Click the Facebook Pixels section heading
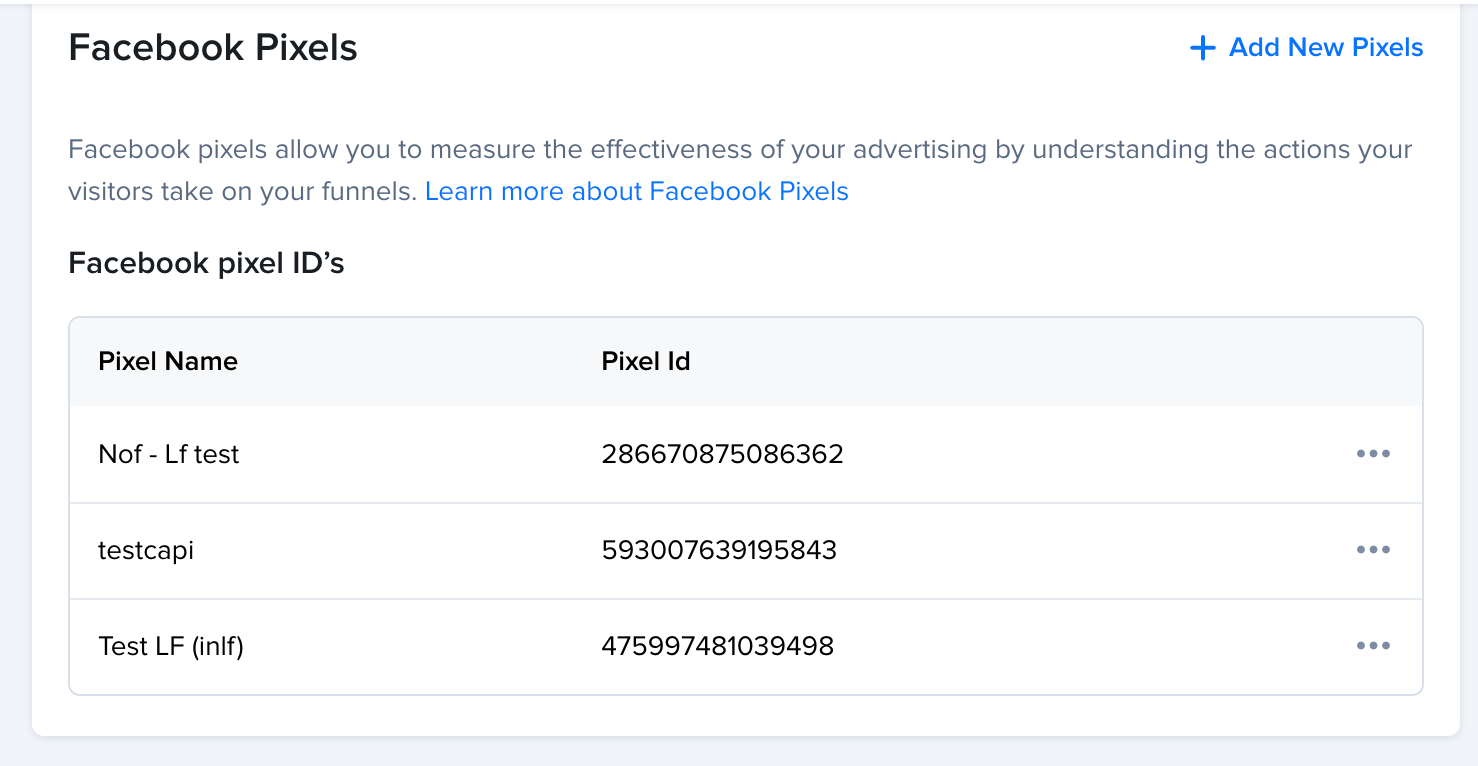The height and width of the screenshot is (766, 1478). 213,48
